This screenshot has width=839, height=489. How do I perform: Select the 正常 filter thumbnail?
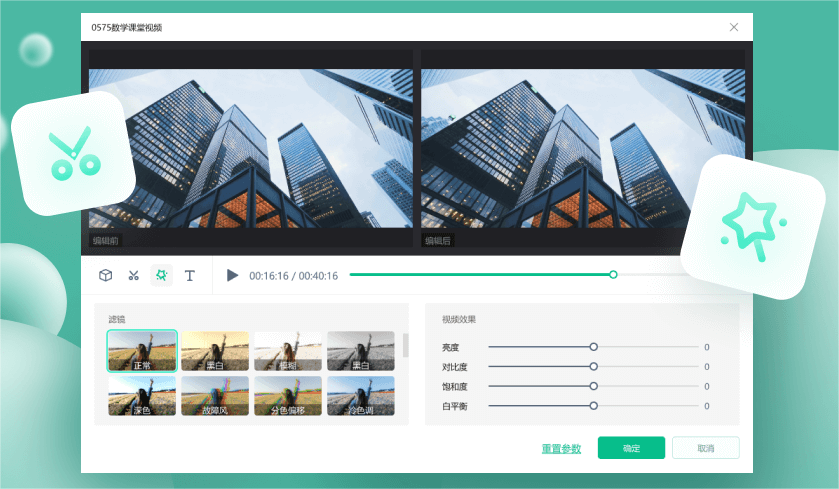tap(142, 351)
